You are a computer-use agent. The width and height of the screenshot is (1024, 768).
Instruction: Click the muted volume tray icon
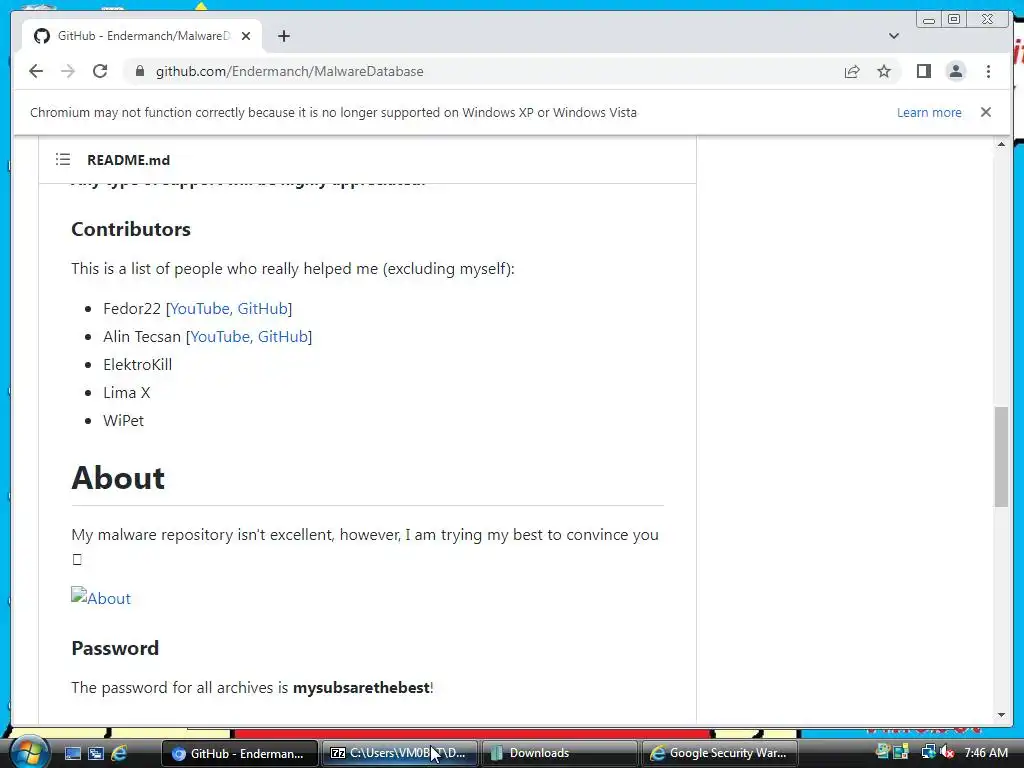948,752
